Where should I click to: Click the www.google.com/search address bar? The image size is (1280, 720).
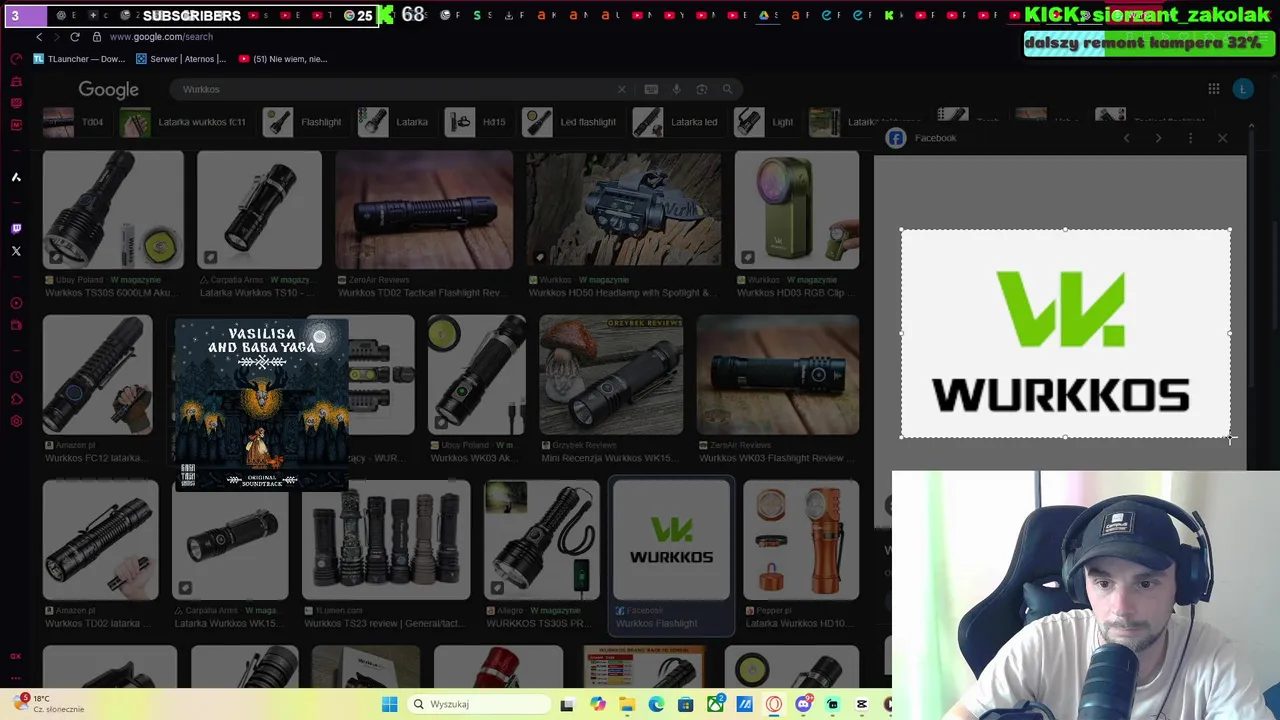pos(161,37)
